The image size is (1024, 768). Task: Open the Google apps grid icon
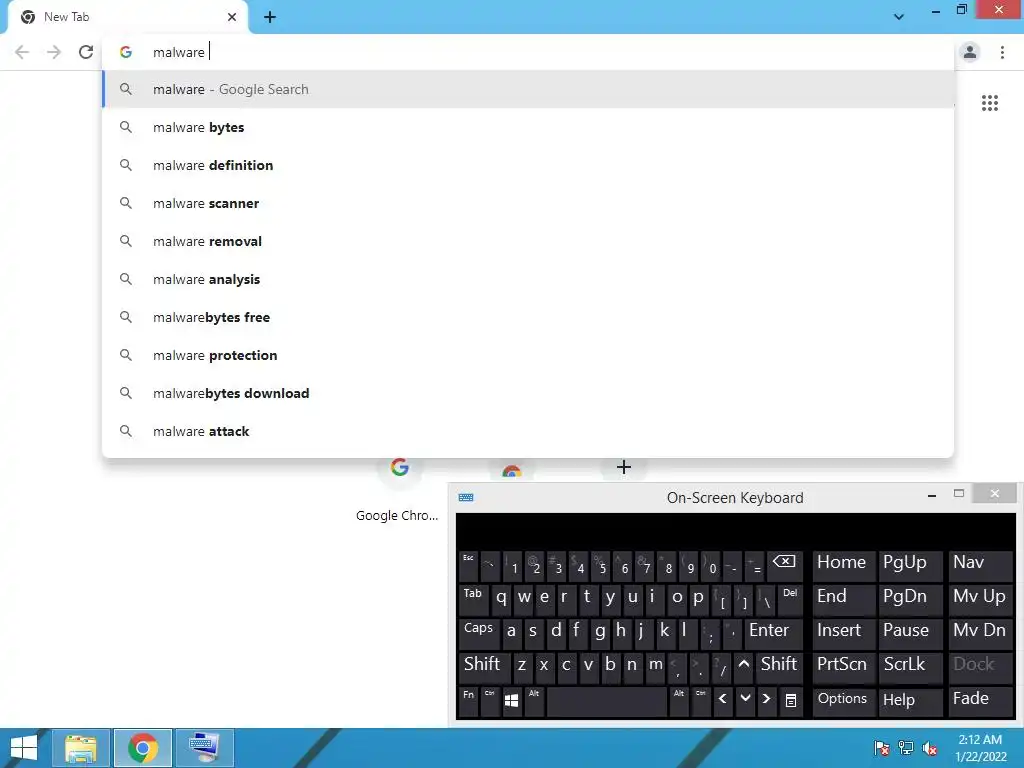pyautogui.click(x=989, y=103)
